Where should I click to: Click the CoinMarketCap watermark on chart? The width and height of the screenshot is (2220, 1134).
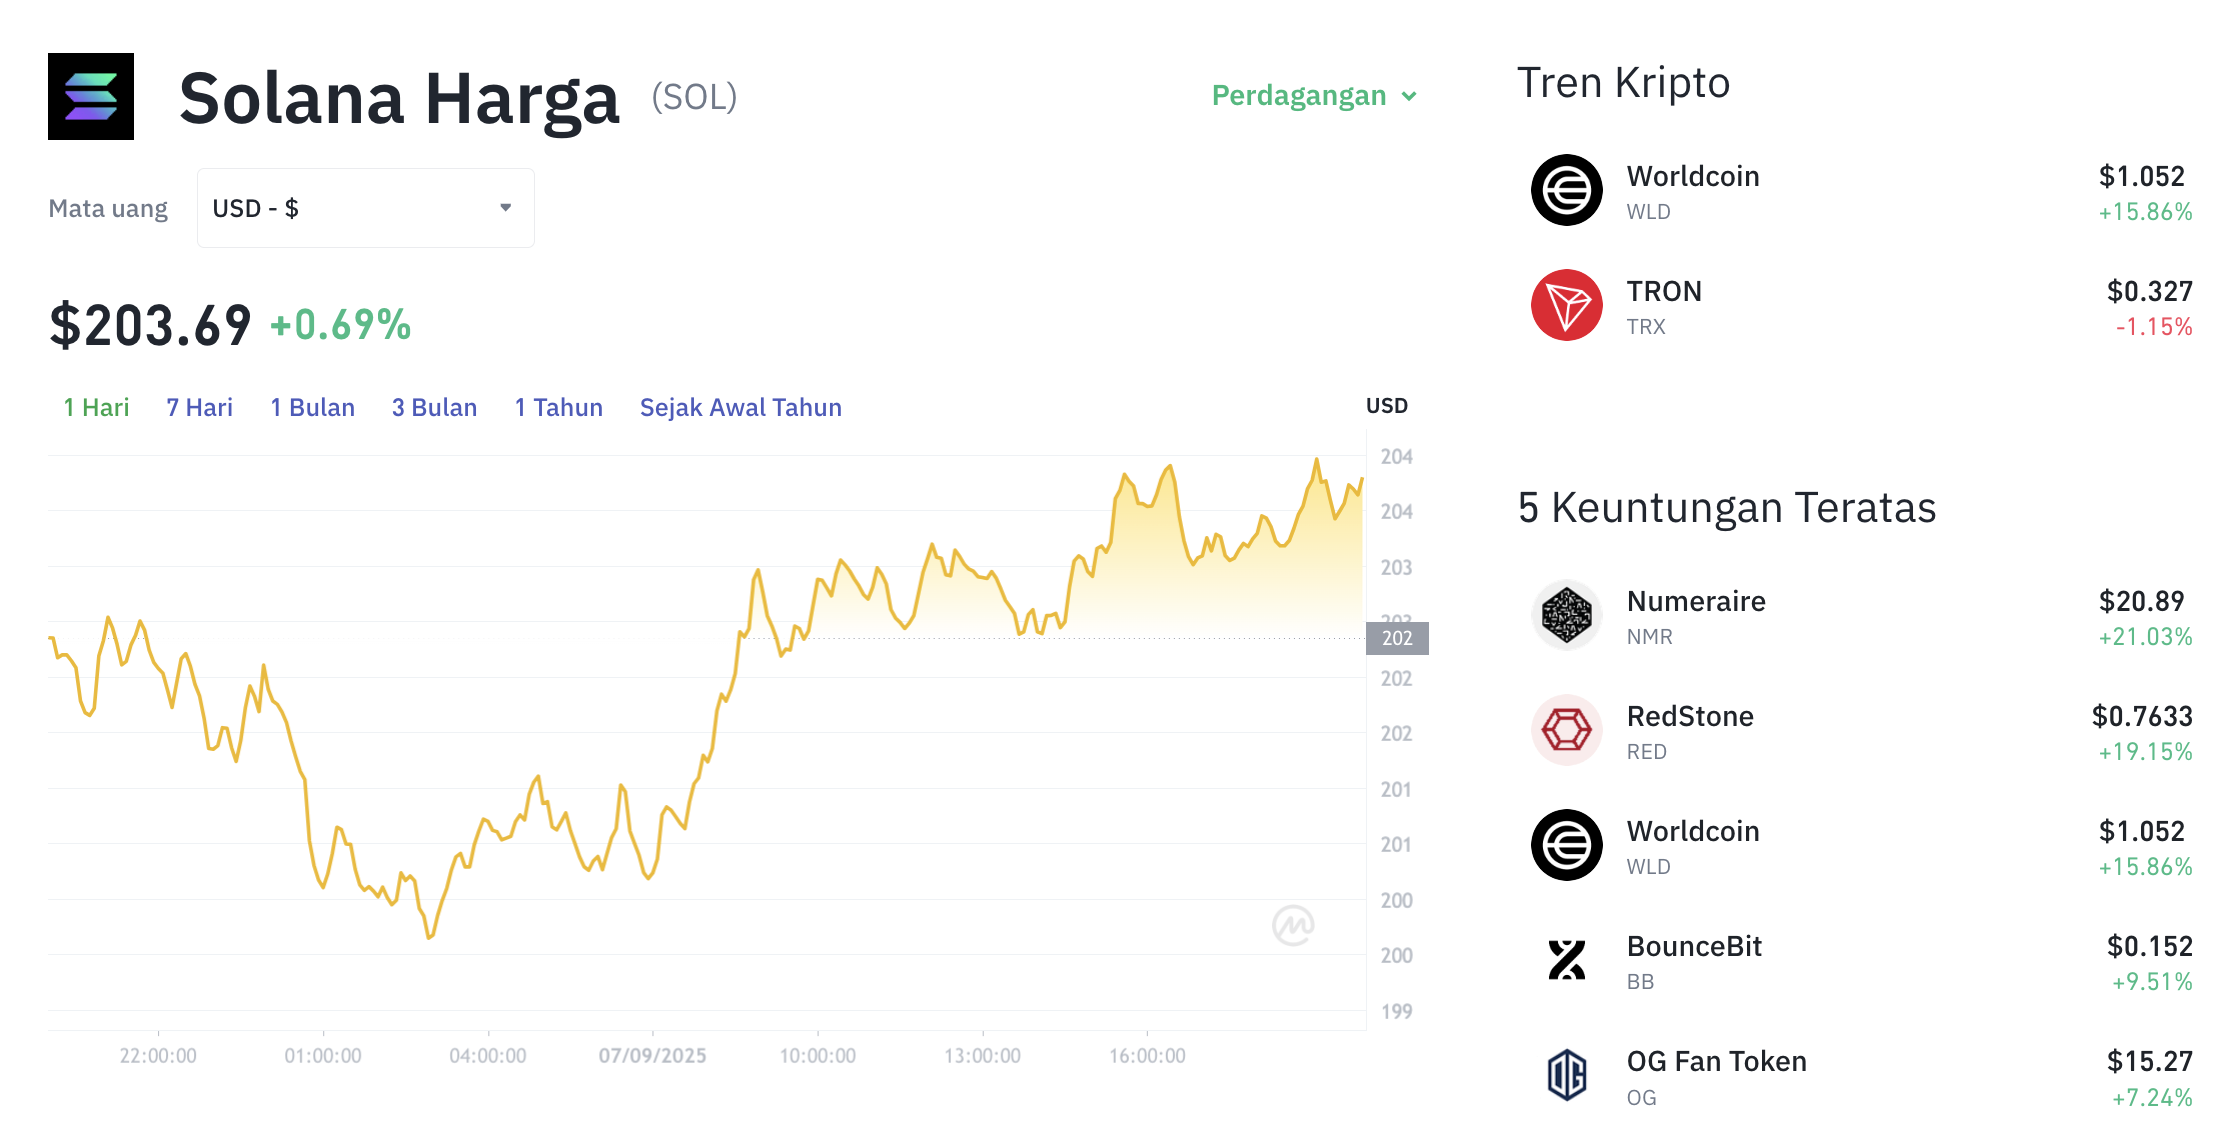click(1292, 925)
